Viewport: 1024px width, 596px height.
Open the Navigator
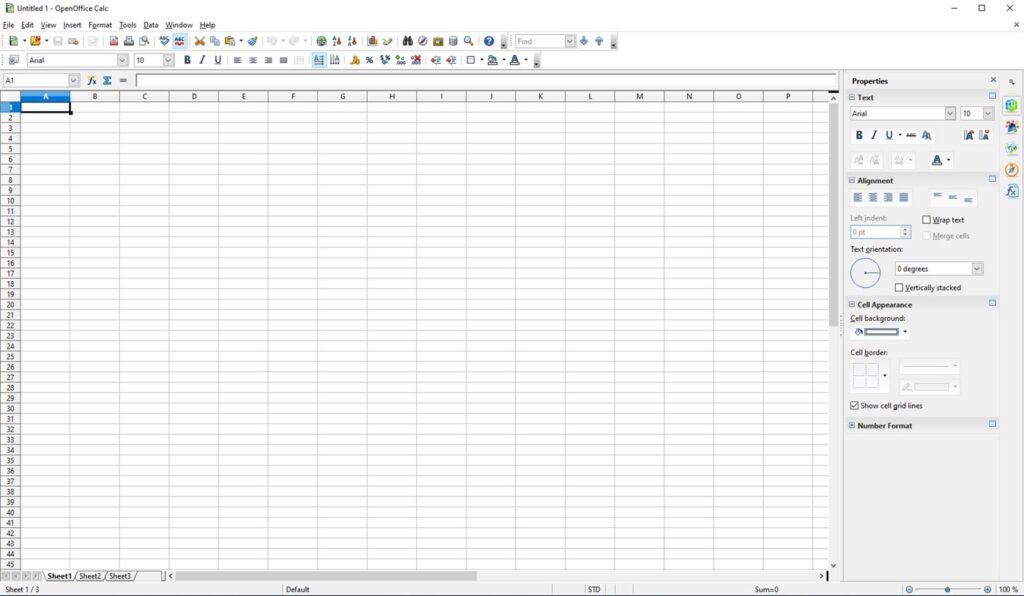422,41
